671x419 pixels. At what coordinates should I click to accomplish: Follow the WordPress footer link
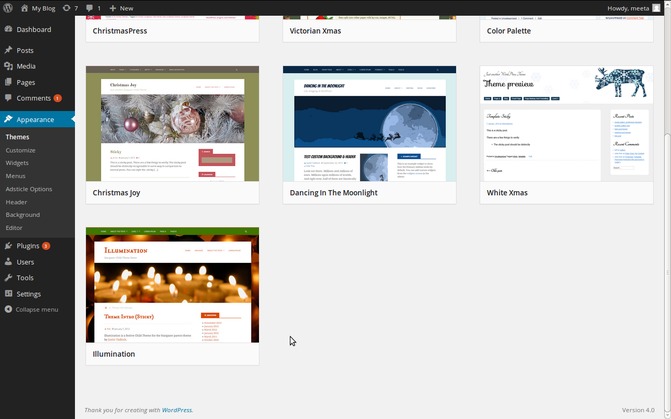click(177, 410)
